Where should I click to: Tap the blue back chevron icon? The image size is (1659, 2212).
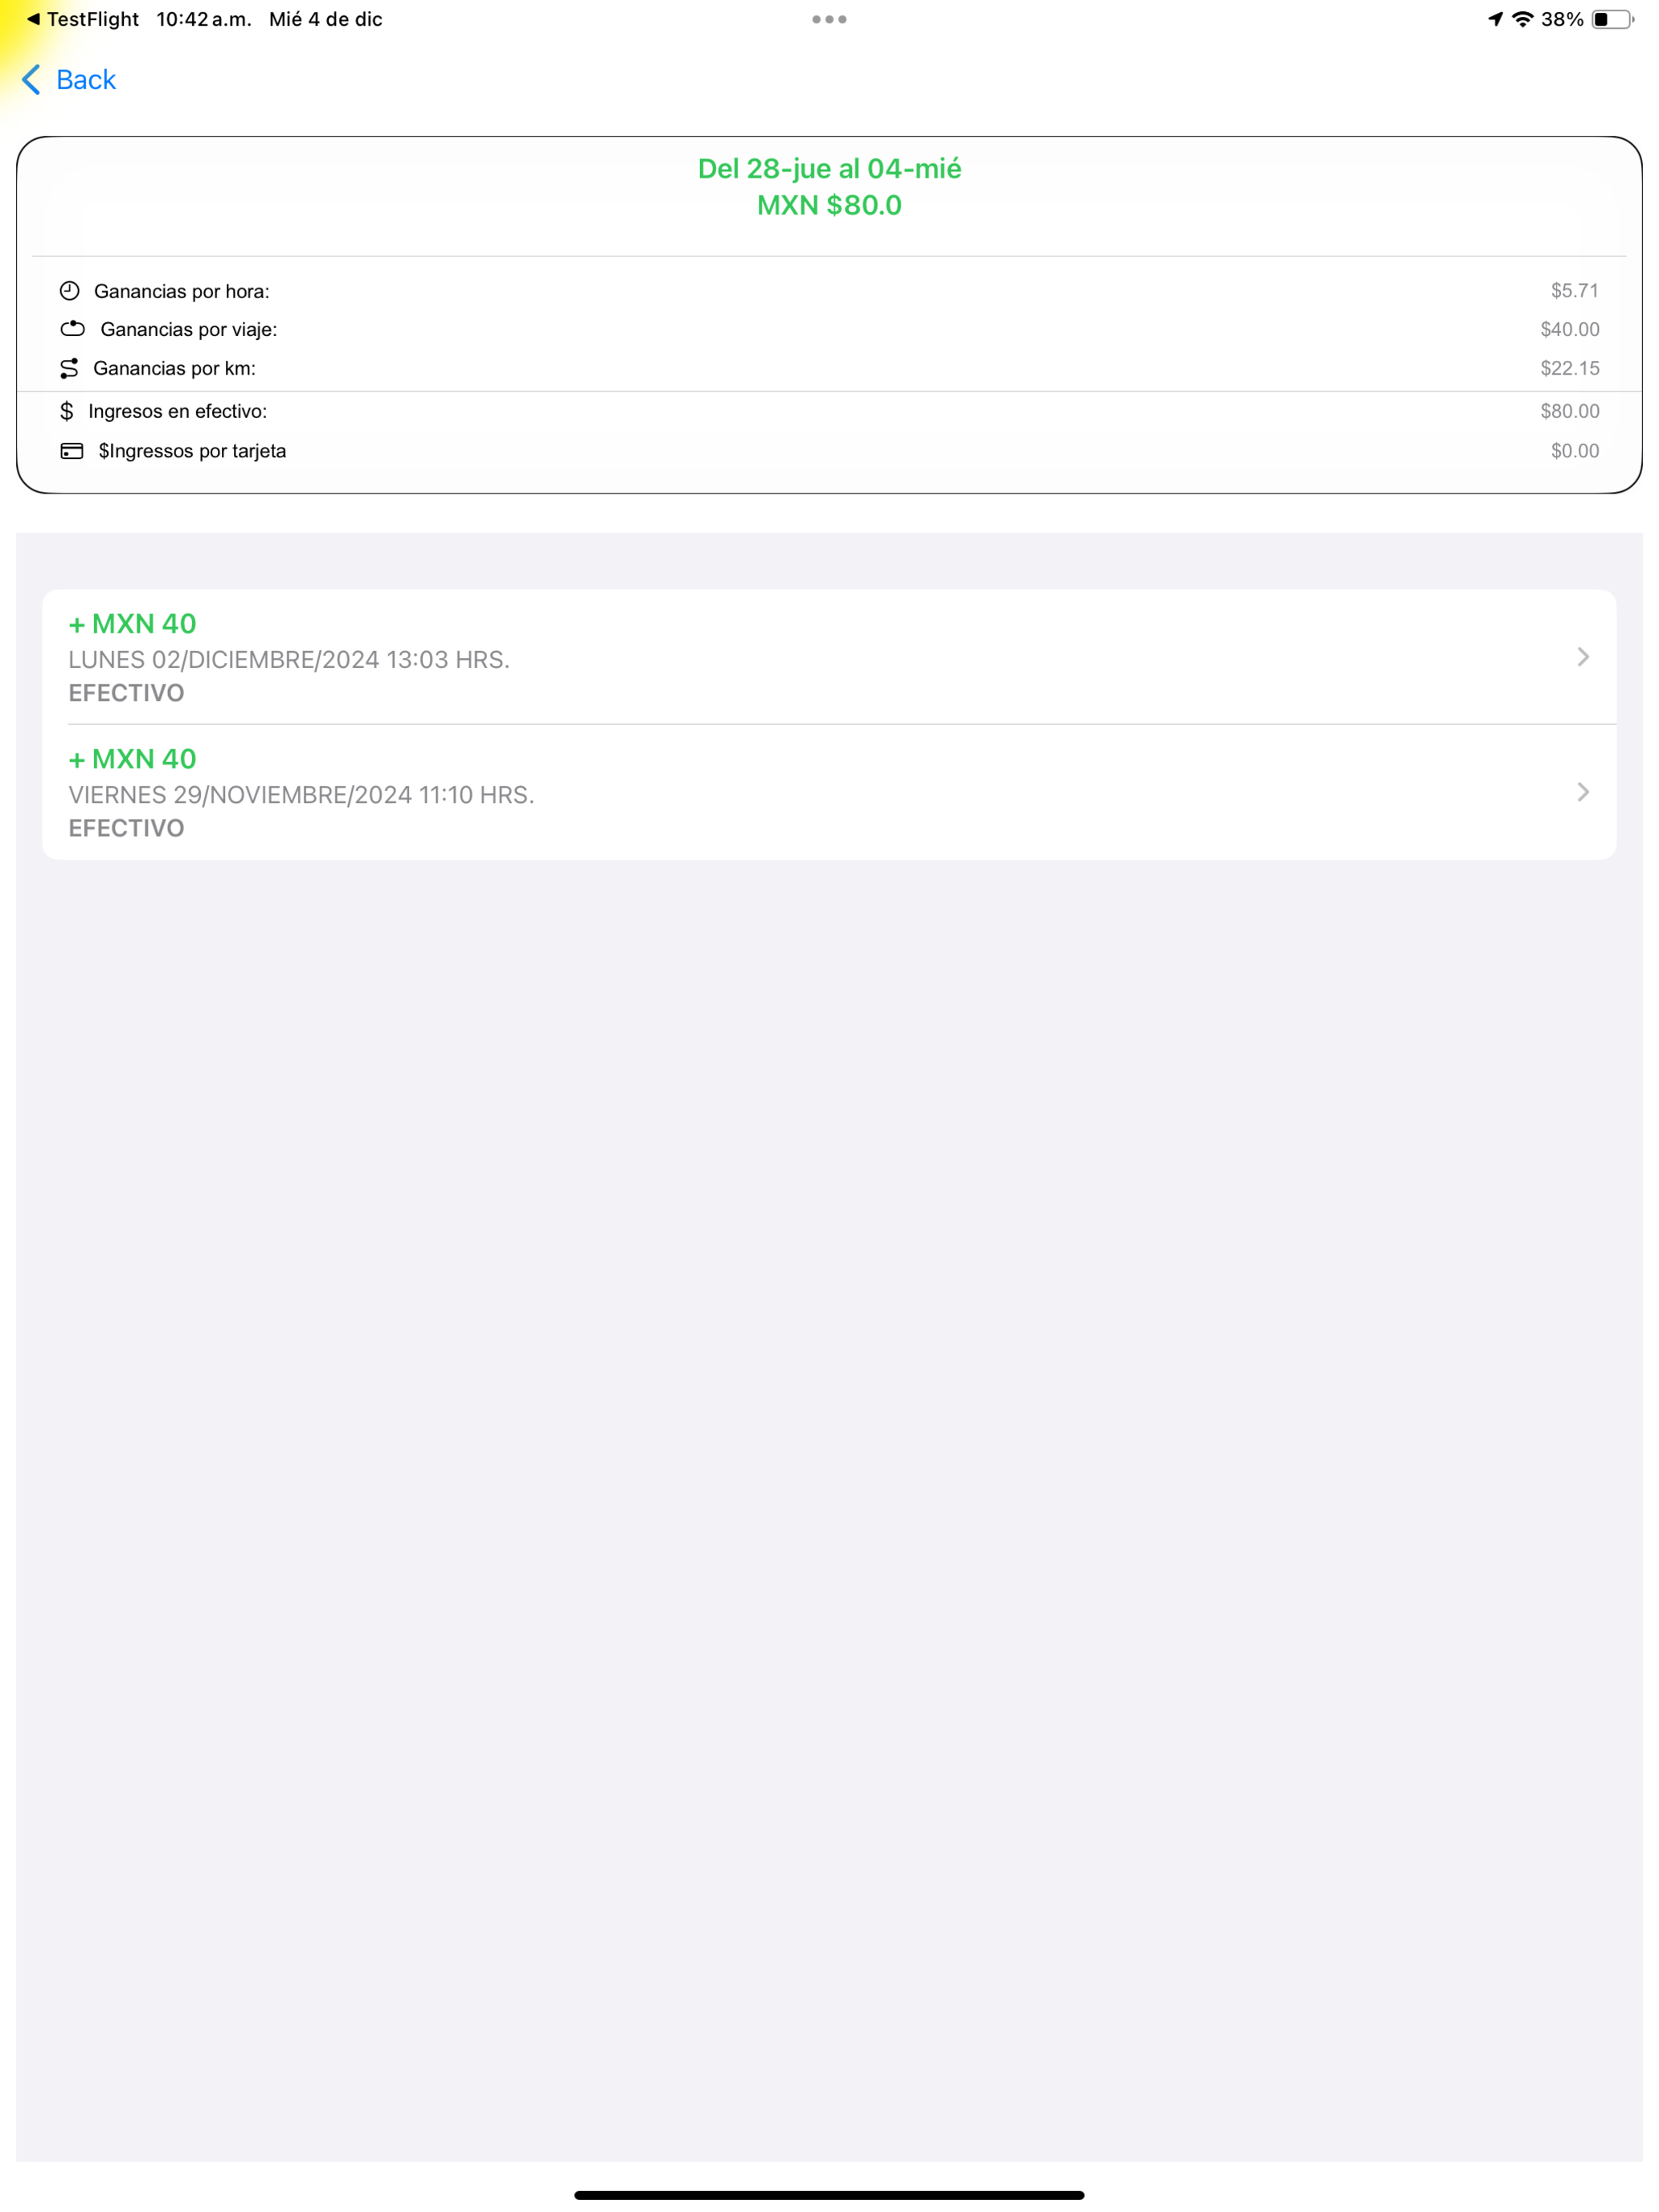[31, 80]
